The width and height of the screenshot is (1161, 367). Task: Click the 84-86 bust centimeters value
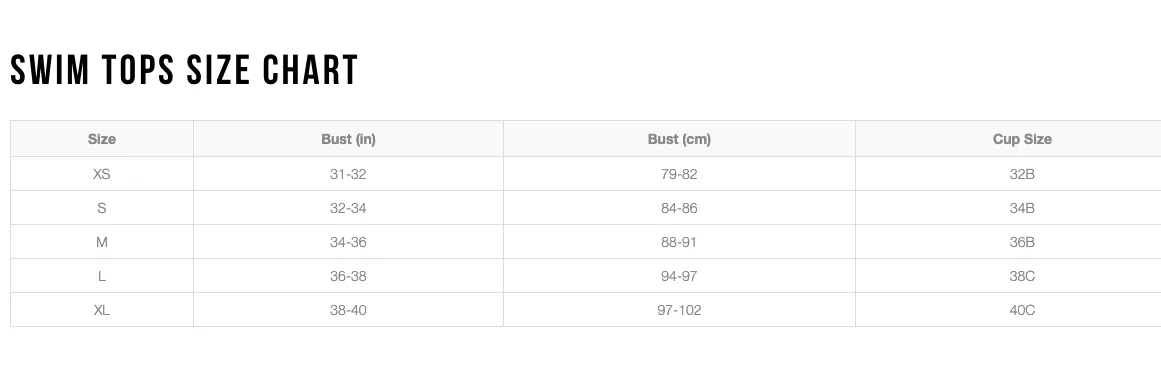click(x=679, y=208)
